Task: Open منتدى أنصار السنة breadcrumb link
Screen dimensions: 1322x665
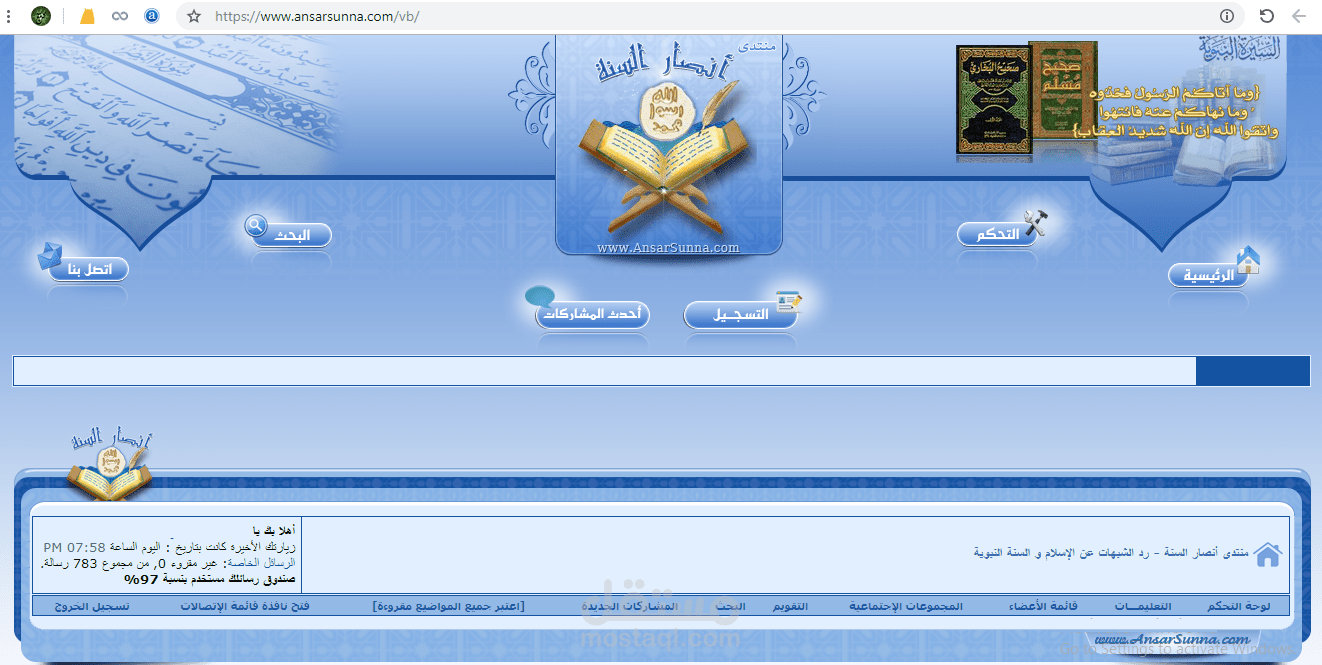Action: (x=1111, y=553)
